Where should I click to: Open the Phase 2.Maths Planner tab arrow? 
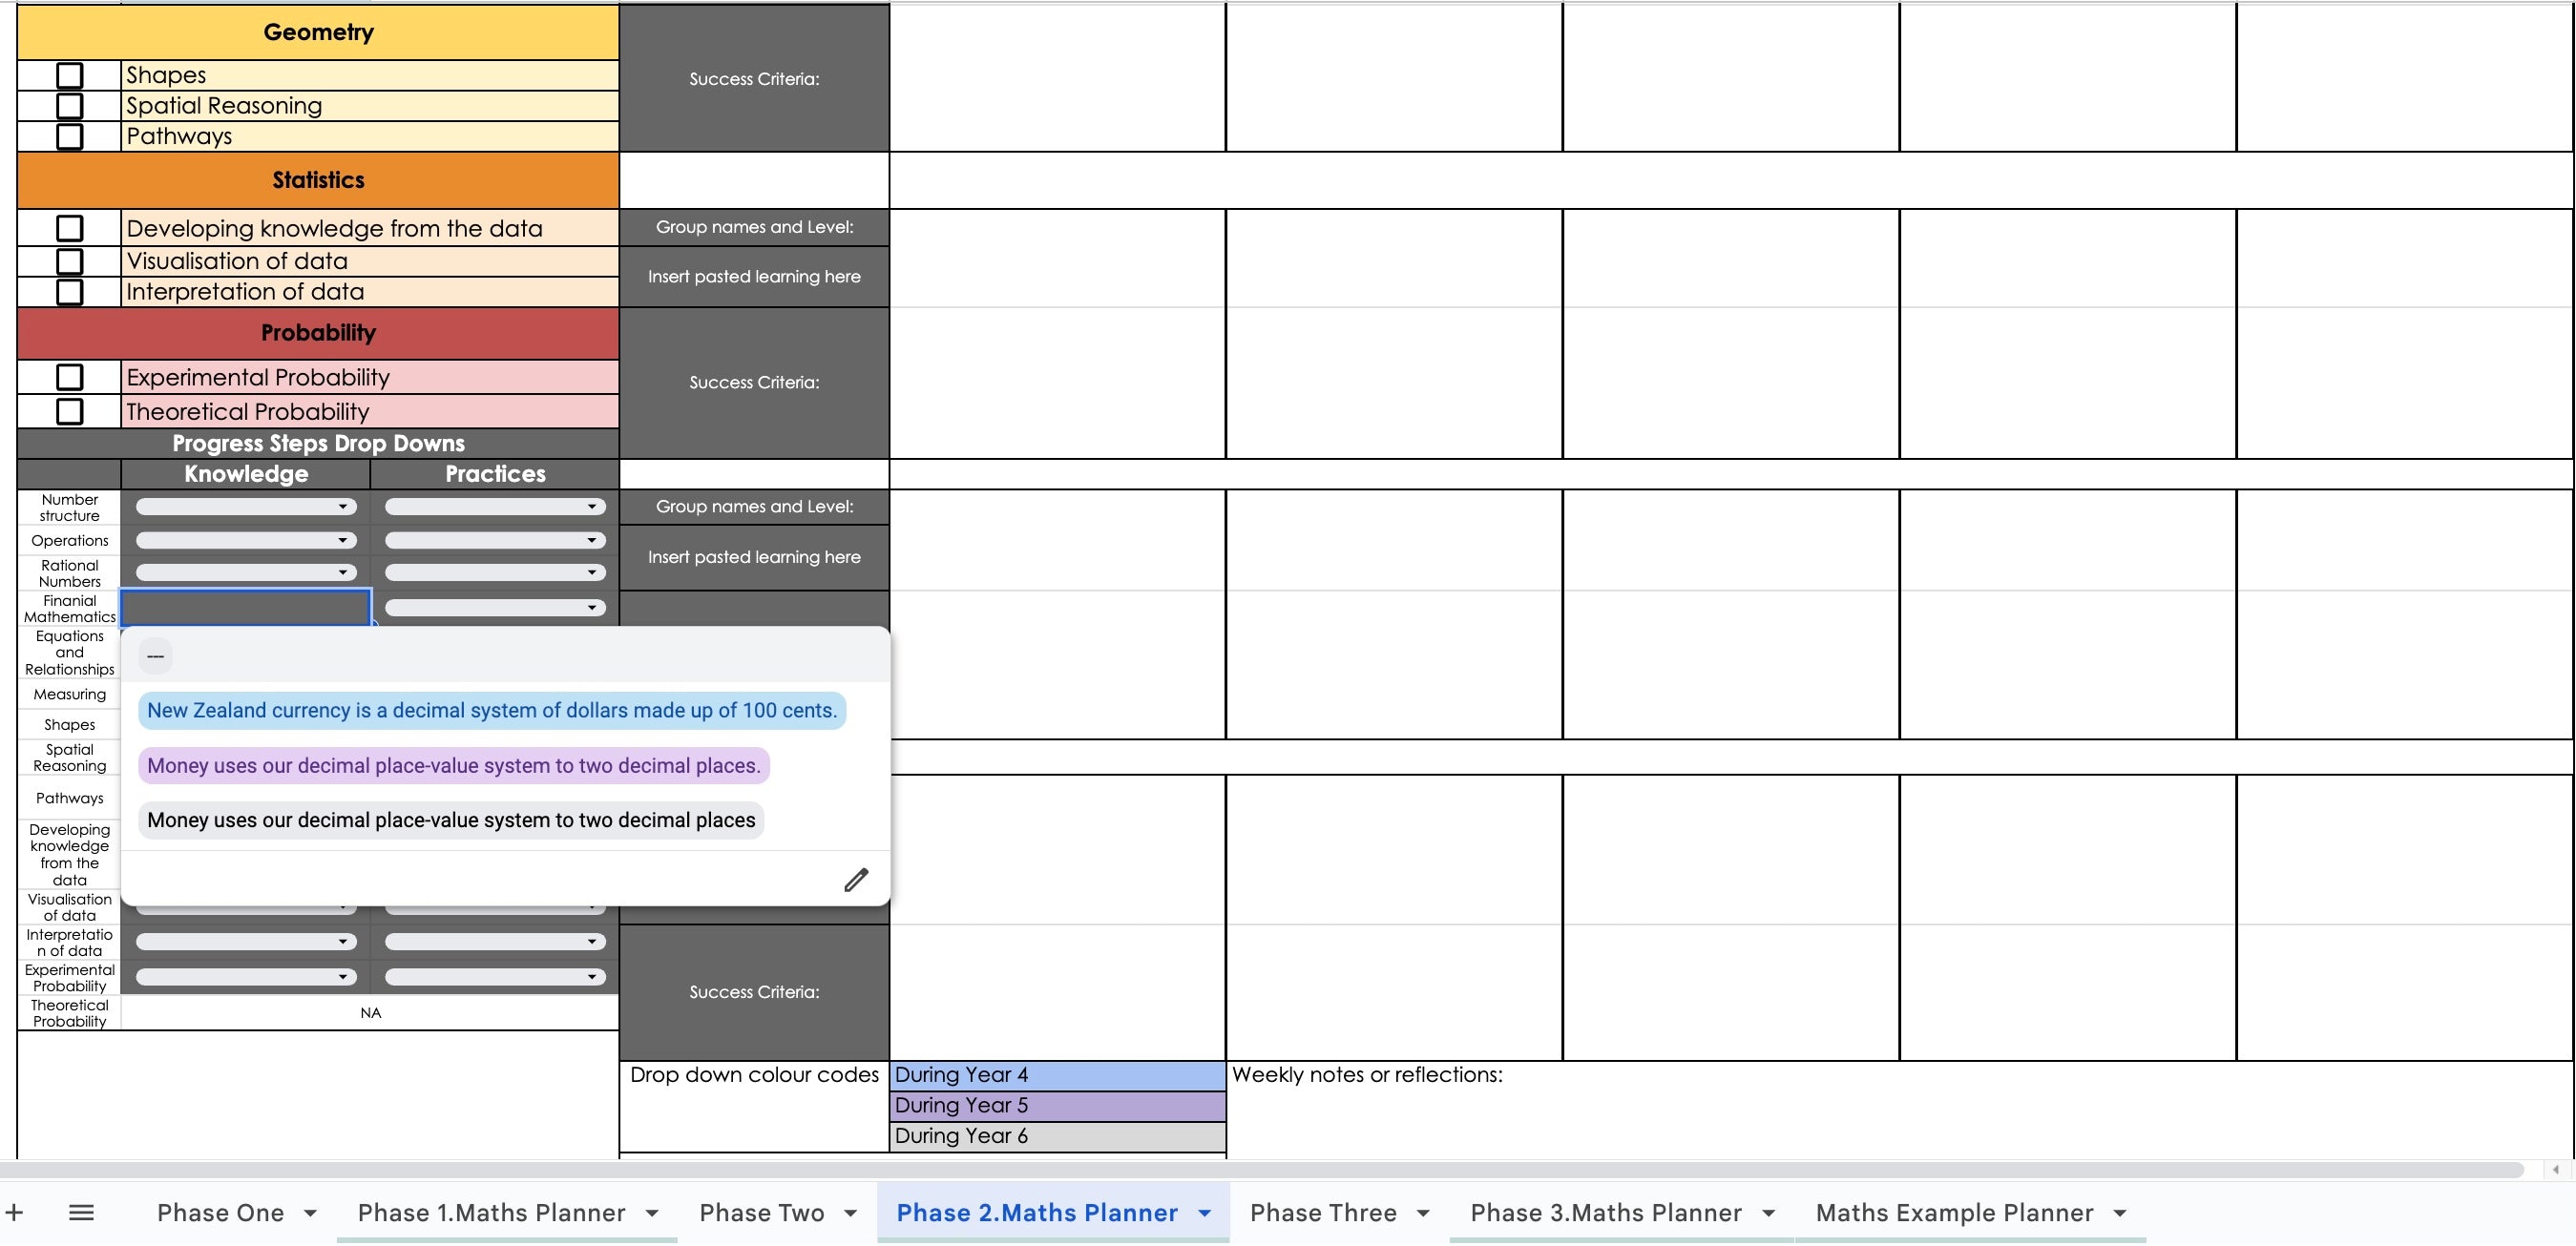1203,1212
